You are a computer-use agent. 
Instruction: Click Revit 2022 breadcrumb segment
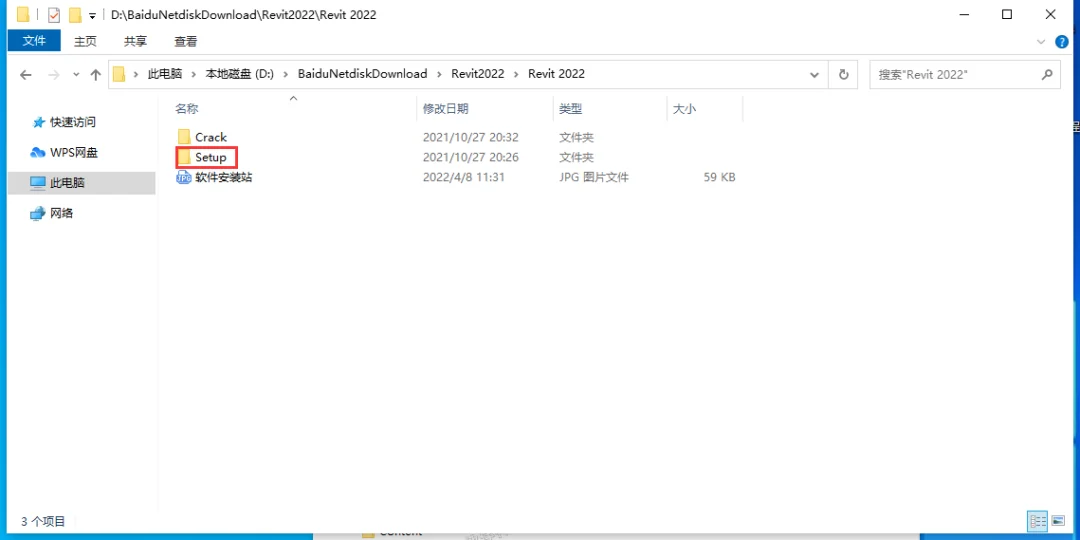557,74
